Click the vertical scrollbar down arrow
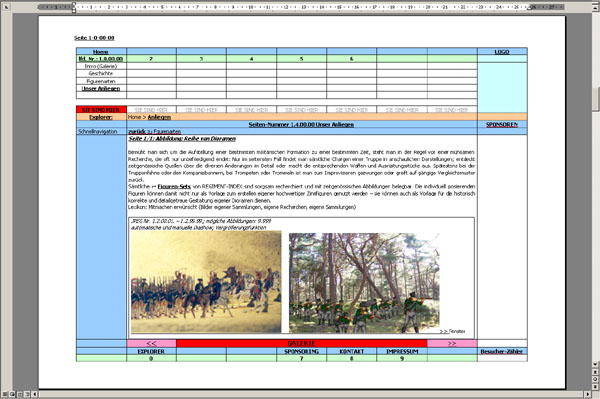Screen dimensions: 600x399 pos(595,365)
